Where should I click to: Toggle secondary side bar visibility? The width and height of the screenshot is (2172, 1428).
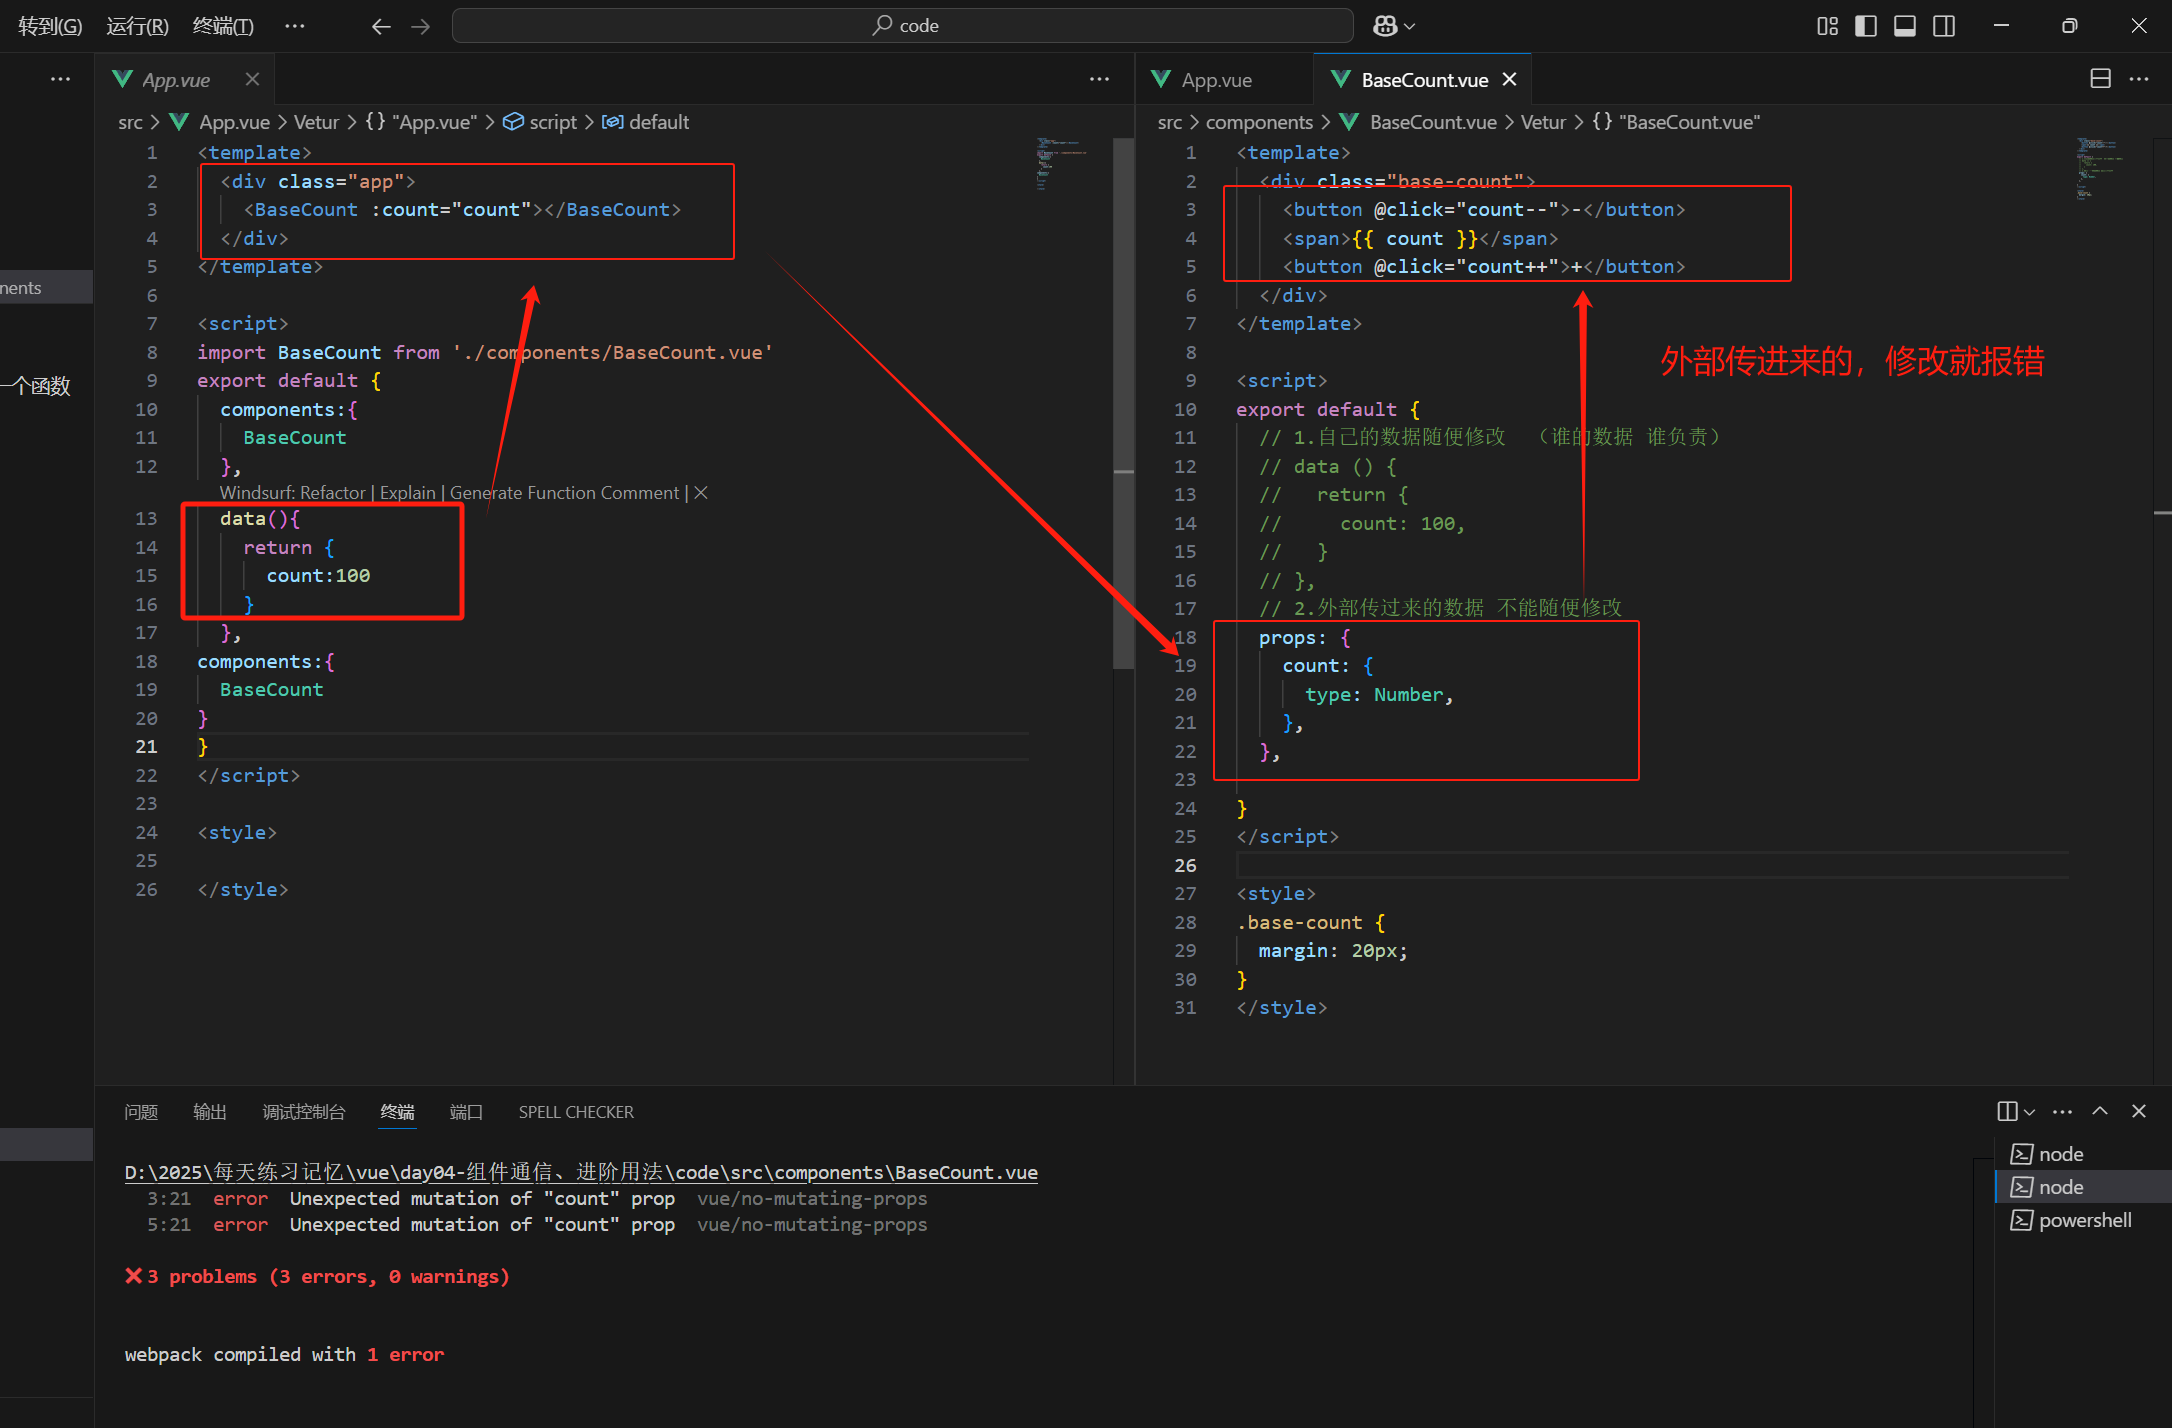(x=1944, y=26)
